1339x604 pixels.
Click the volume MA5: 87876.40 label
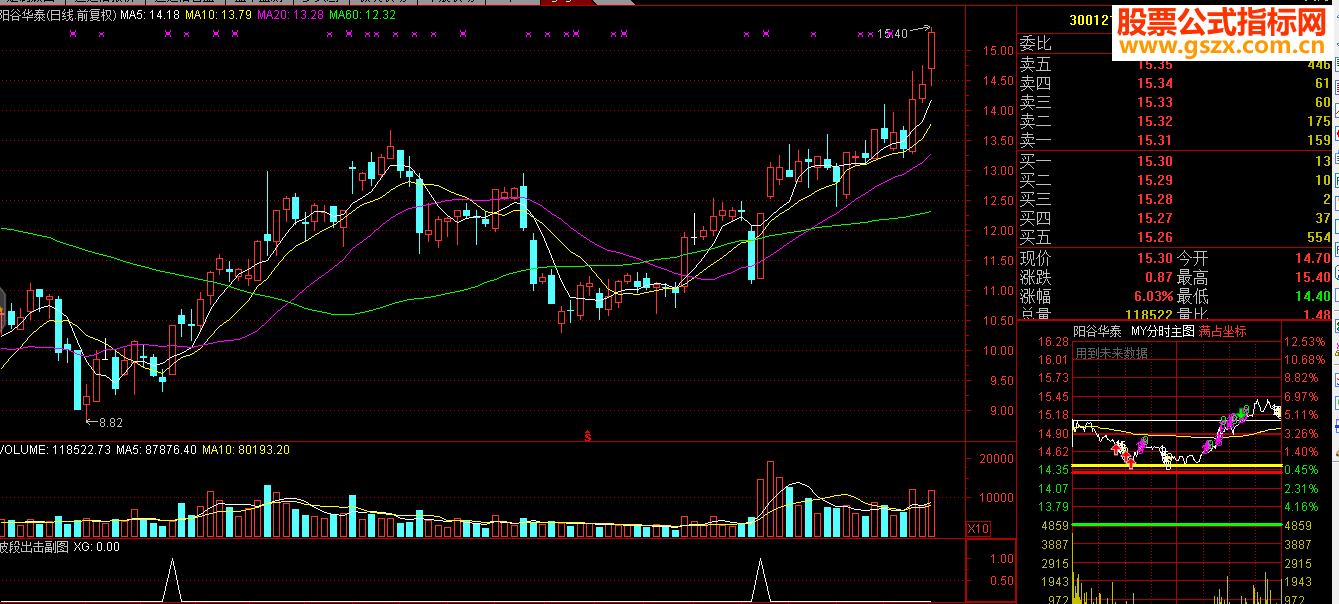pyautogui.click(x=156, y=450)
